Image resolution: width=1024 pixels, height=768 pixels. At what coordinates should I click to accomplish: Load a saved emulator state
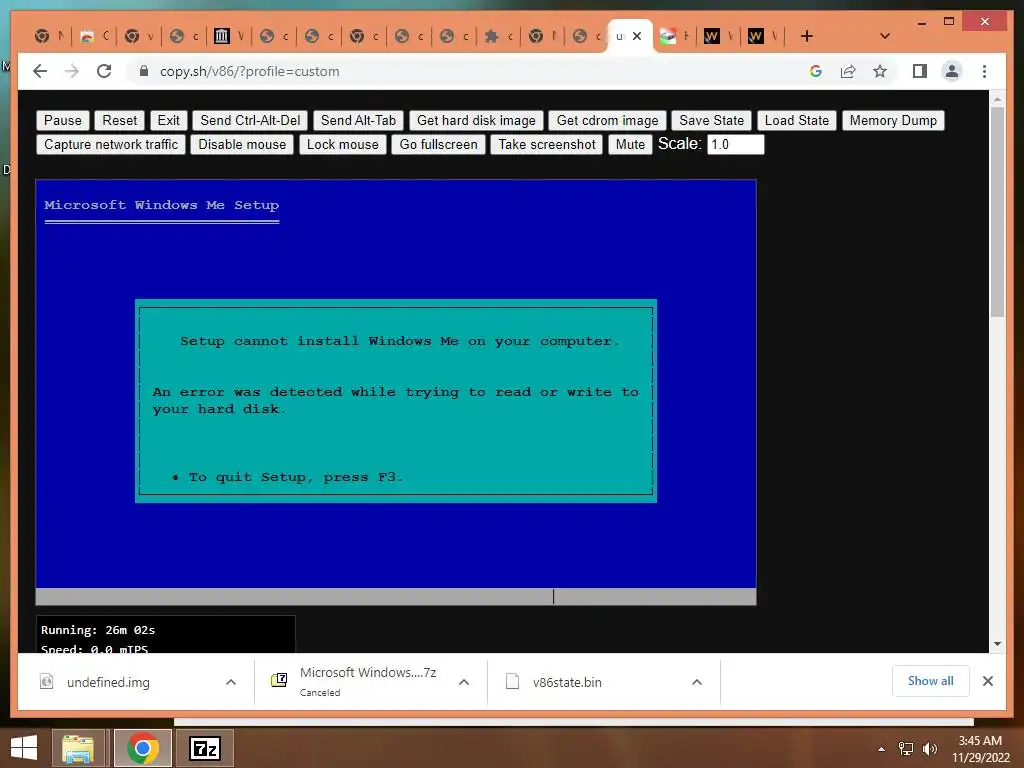(797, 120)
